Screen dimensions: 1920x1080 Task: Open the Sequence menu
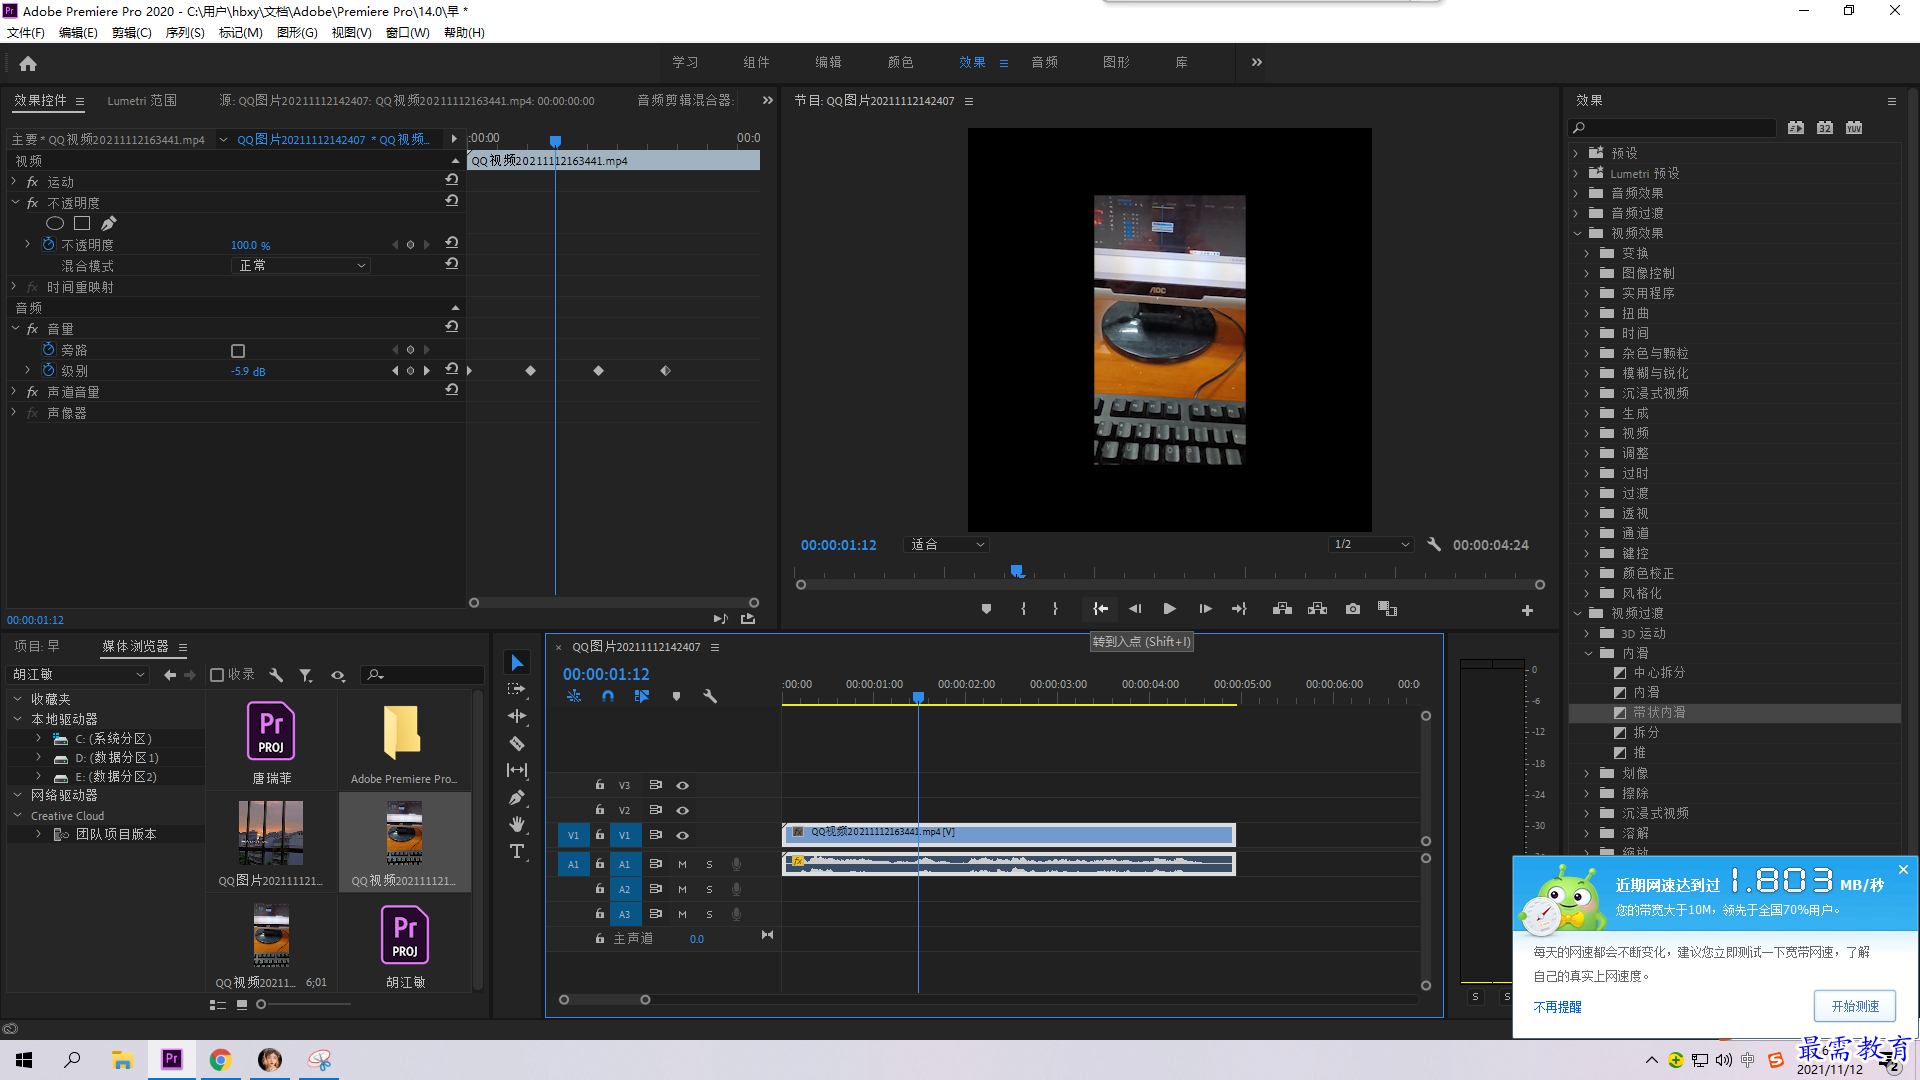click(x=185, y=32)
